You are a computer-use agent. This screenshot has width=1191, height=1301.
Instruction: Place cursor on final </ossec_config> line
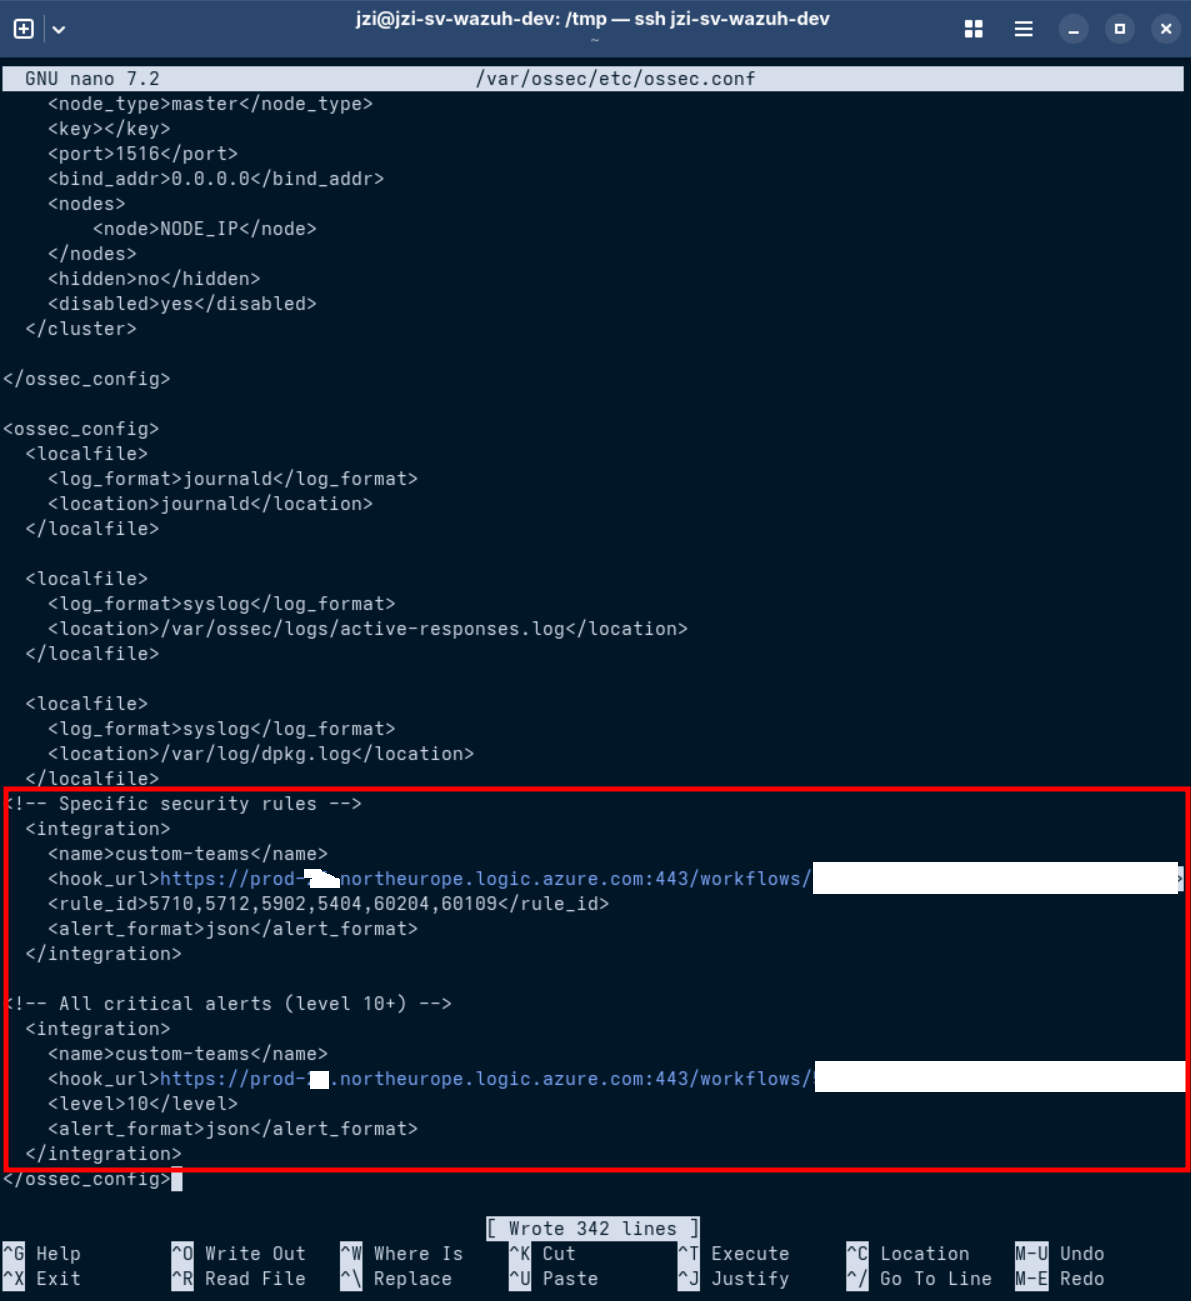[87, 1179]
